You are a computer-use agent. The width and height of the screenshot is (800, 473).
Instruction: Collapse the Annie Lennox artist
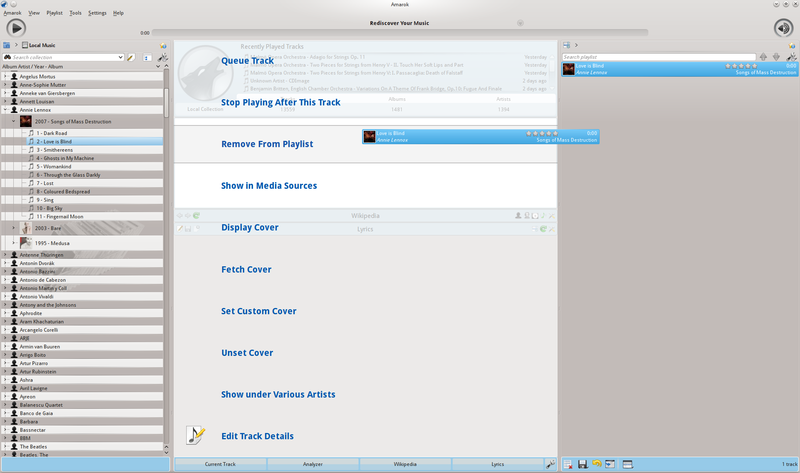pyautogui.click(x=5, y=110)
